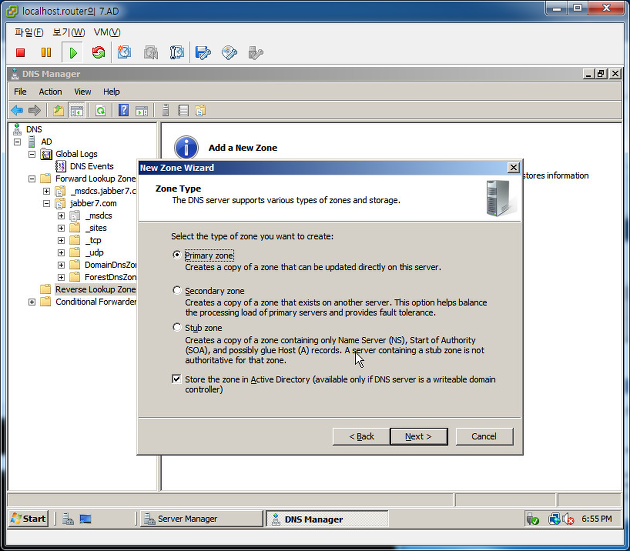Open the Action menu in DNS Manager

tap(50, 92)
